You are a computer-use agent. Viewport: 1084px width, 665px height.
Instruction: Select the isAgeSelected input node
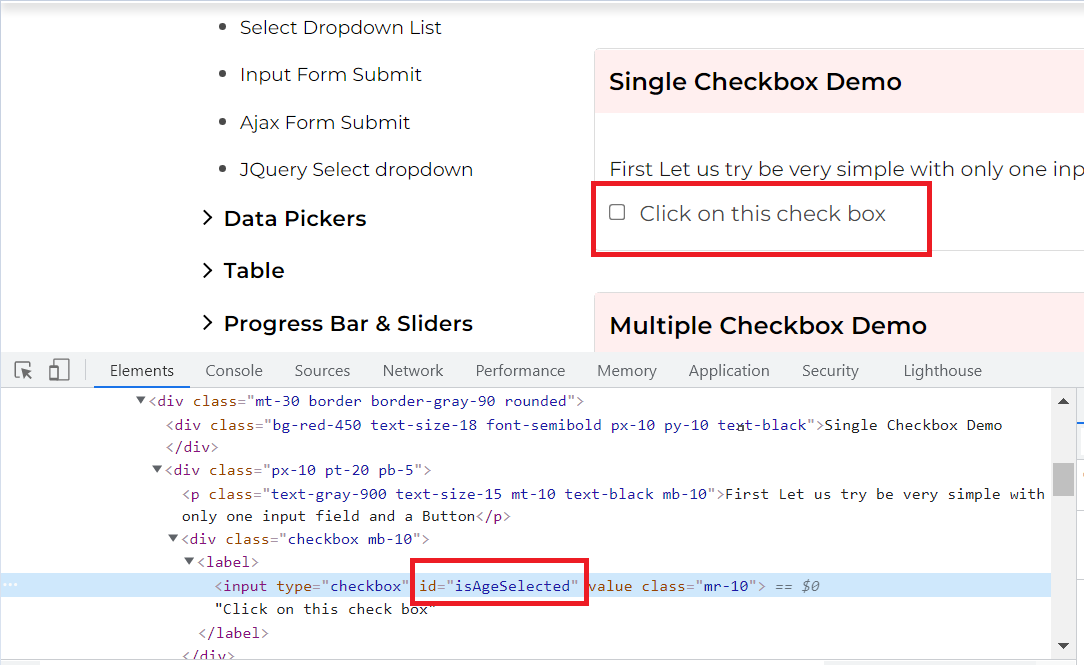pyautogui.click(x=499, y=585)
